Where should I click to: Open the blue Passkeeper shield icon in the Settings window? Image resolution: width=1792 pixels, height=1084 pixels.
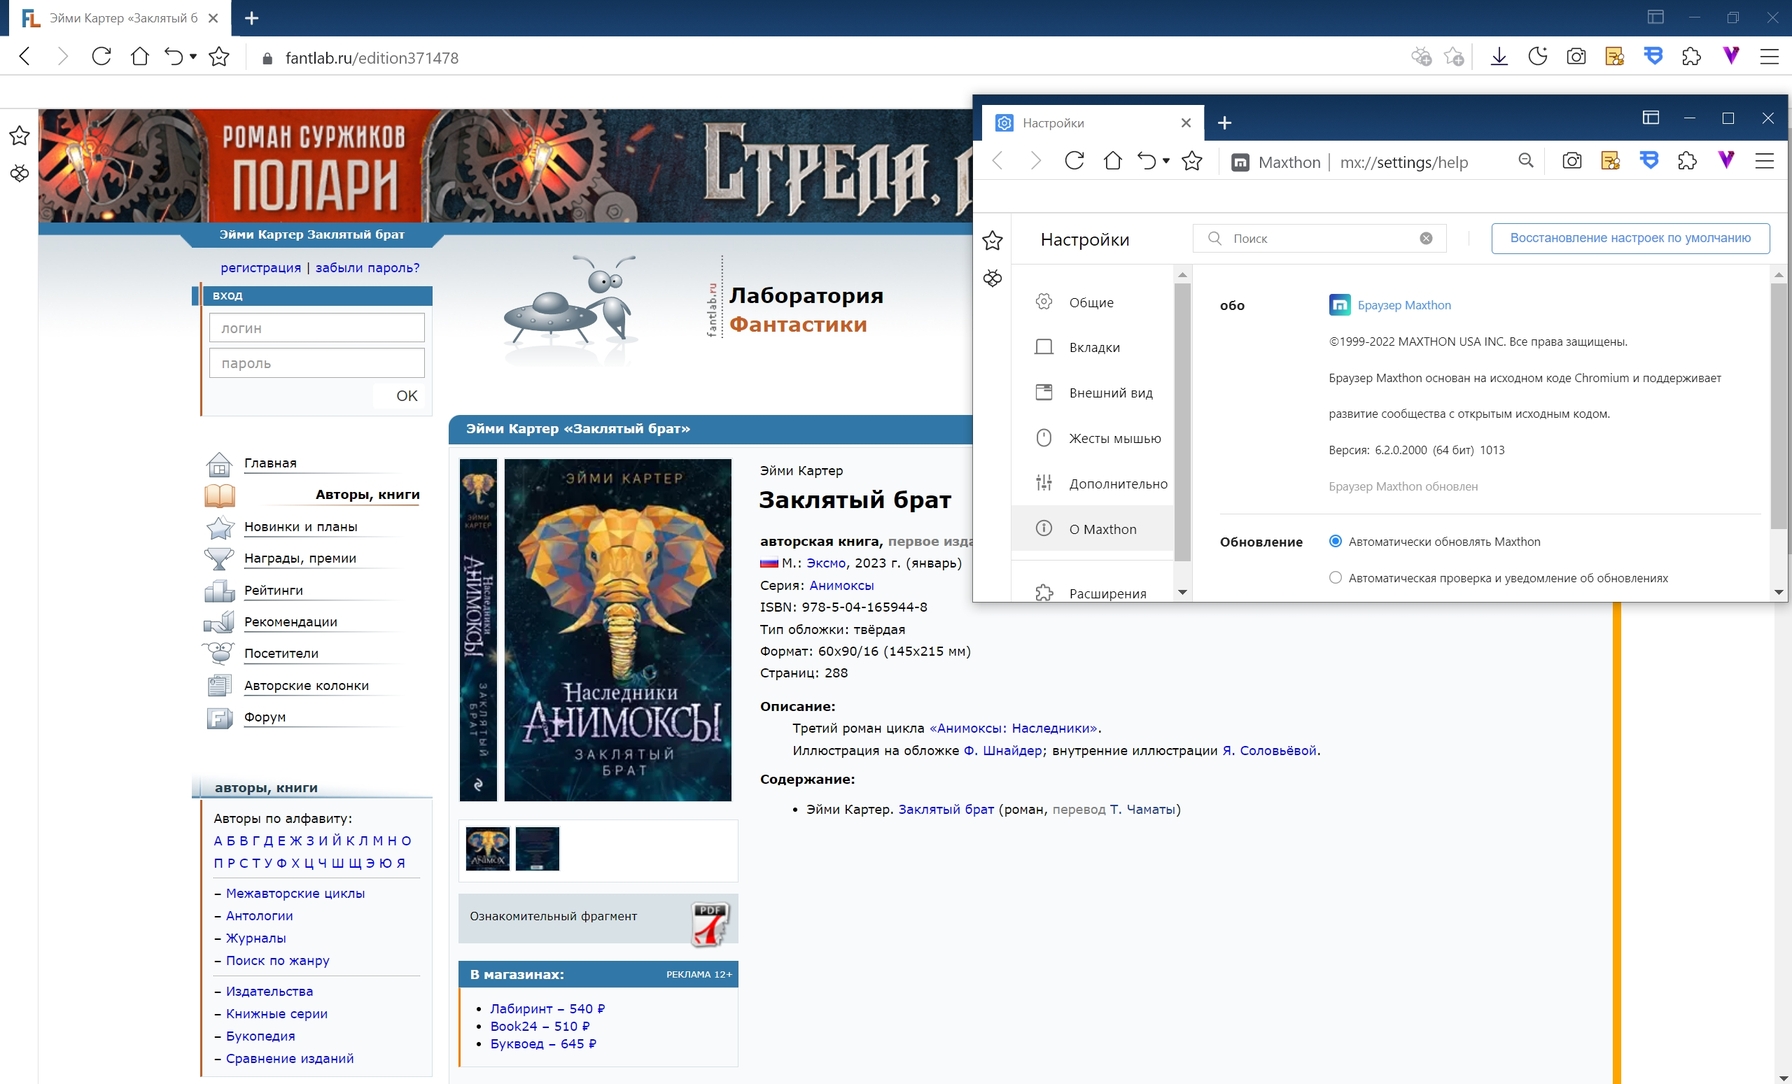(1649, 161)
